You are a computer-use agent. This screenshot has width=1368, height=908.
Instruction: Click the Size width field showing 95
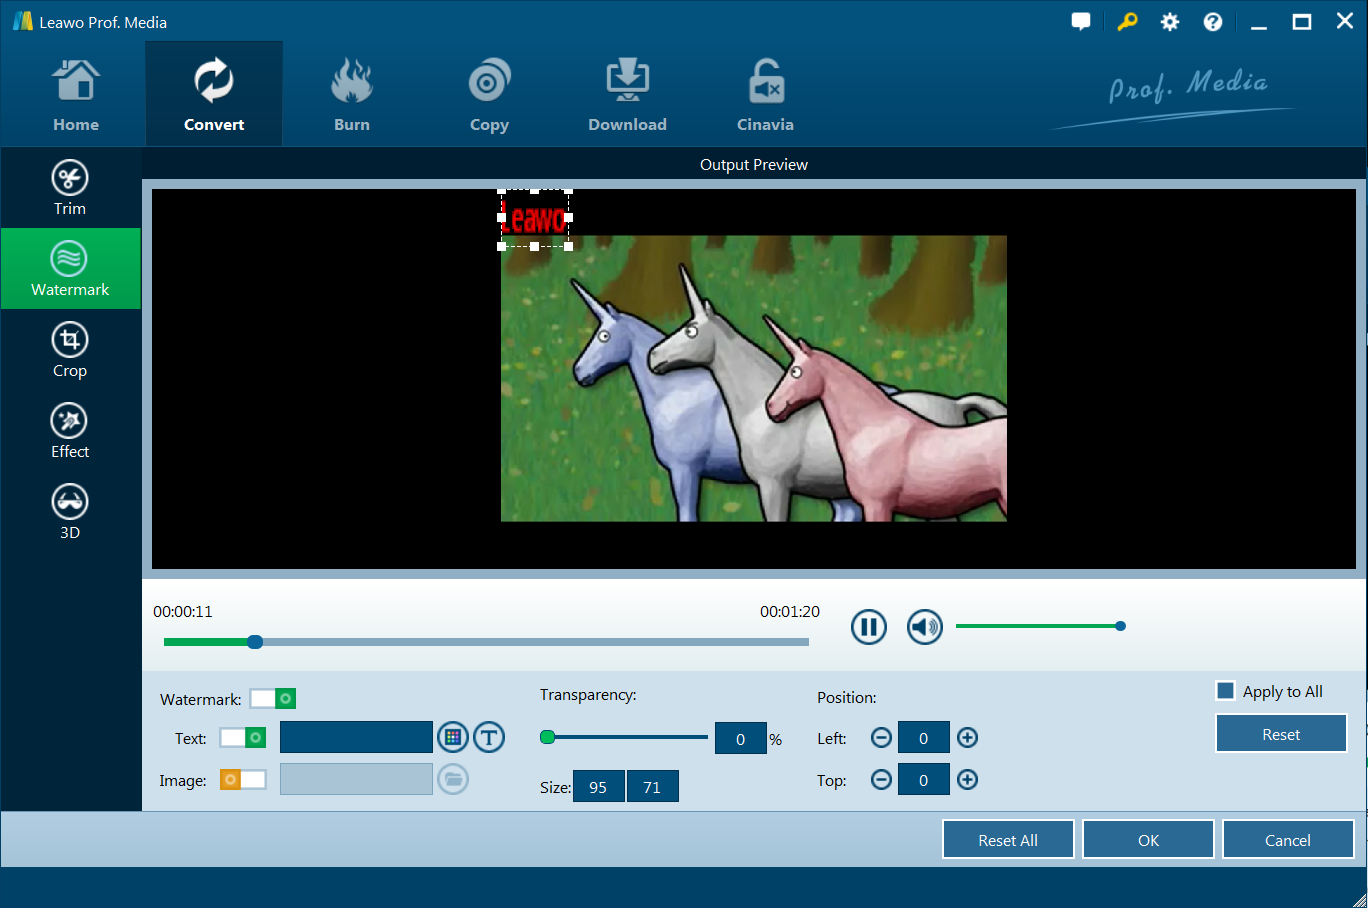(599, 786)
